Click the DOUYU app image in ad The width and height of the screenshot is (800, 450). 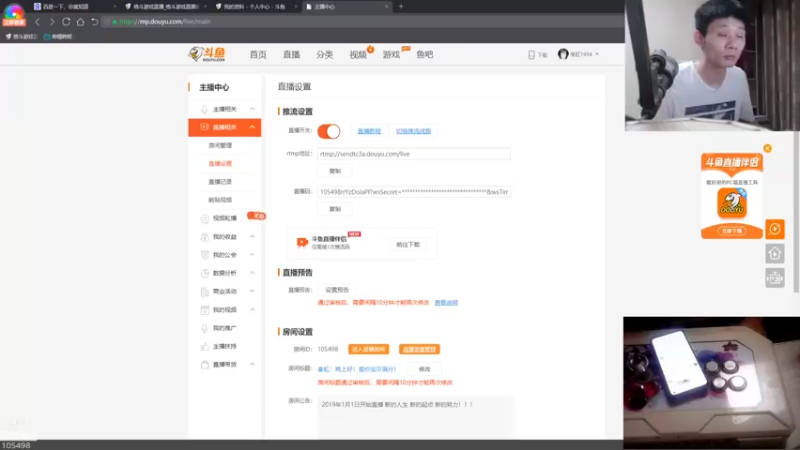click(732, 203)
